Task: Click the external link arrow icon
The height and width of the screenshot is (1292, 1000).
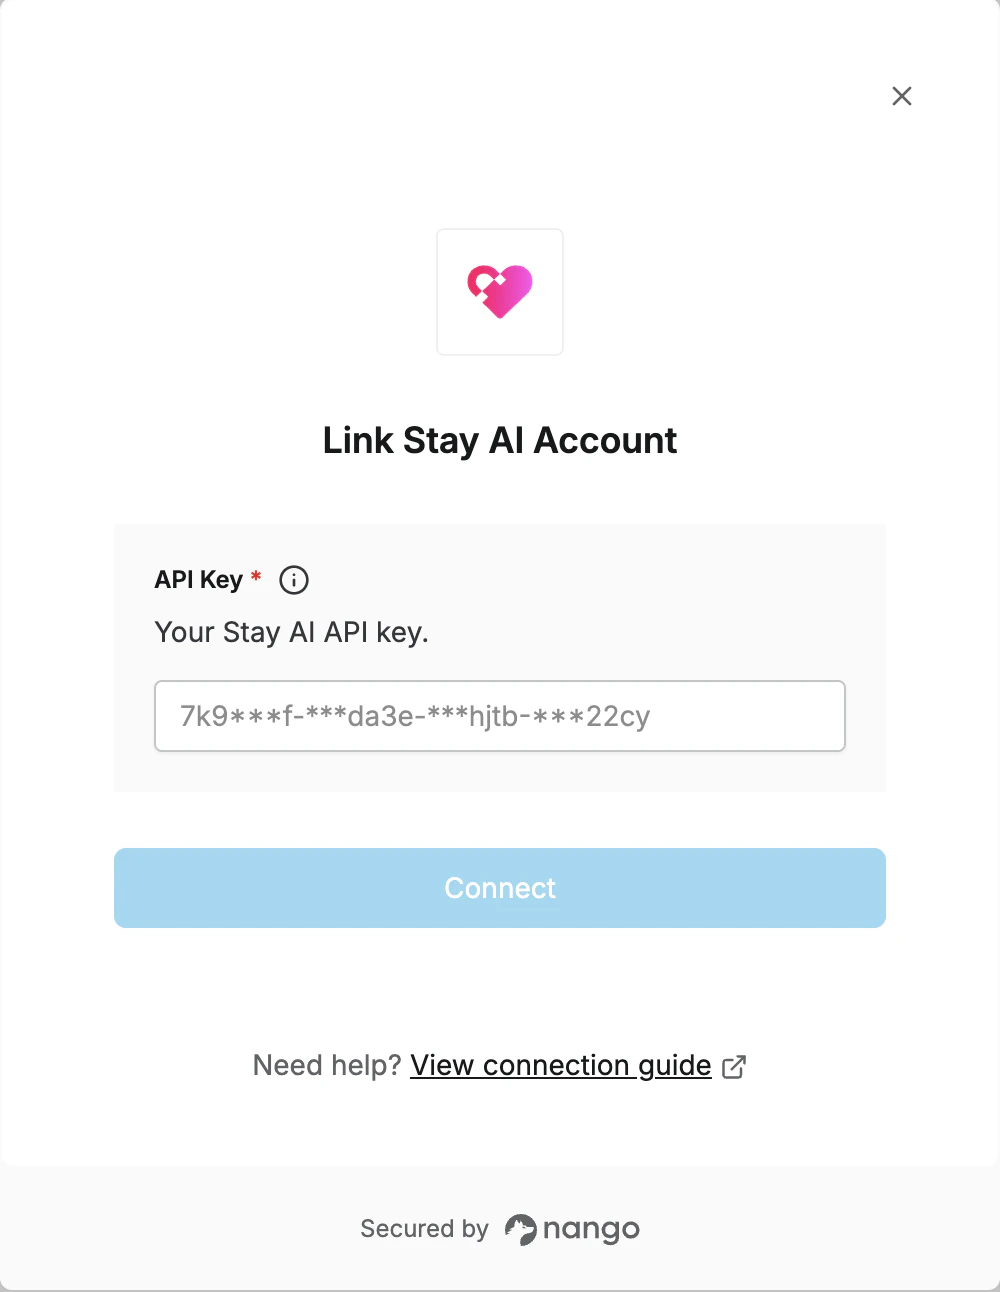Action: pyautogui.click(x=734, y=1066)
